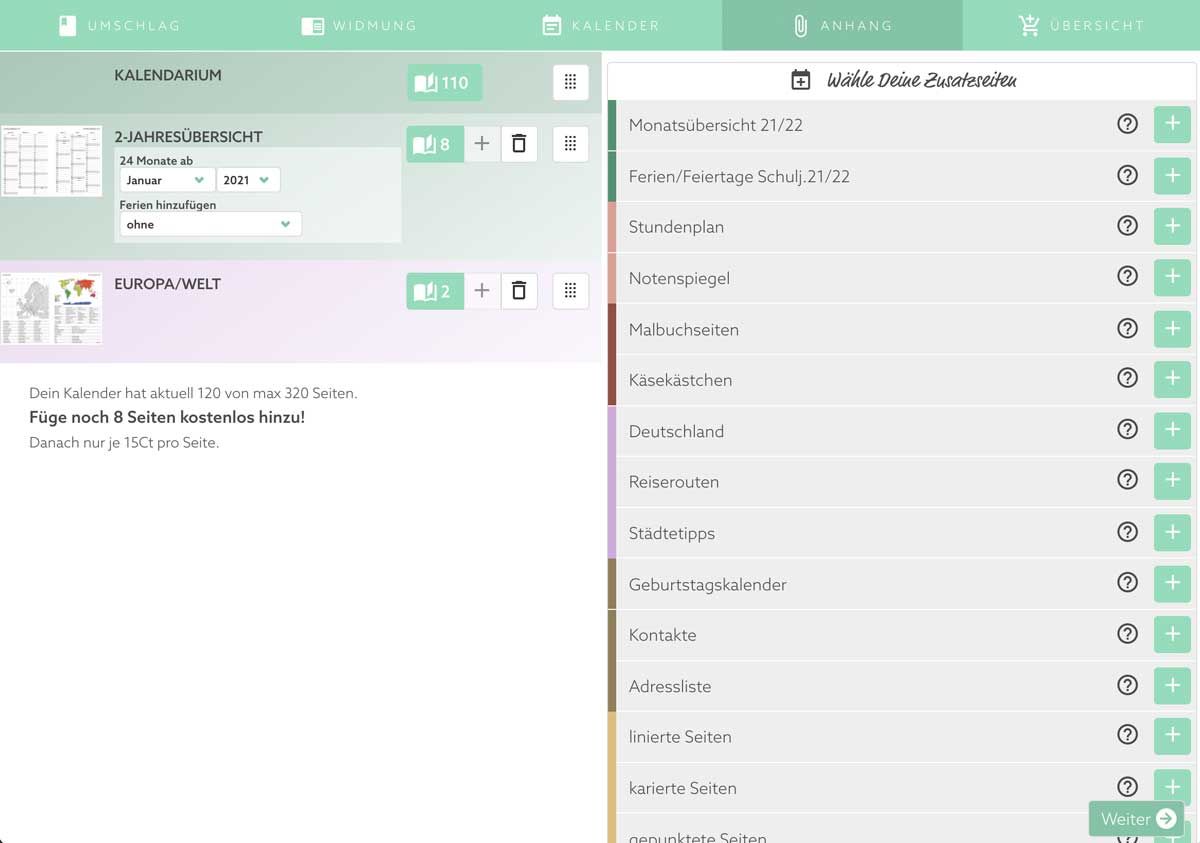Viewport: 1200px width, 843px height.
Task: Switch to the Umschlag tab
Action: point(120,26)
